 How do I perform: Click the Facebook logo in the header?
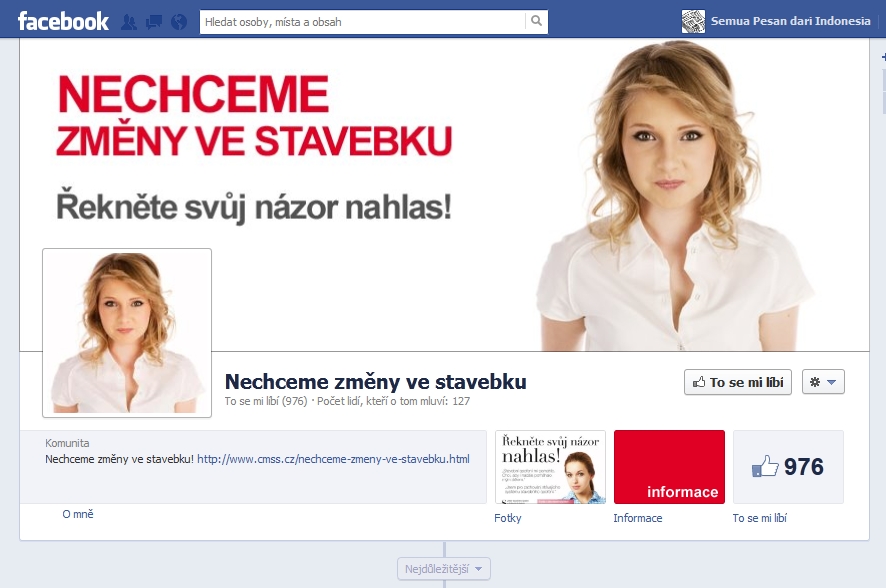point(63,21)
